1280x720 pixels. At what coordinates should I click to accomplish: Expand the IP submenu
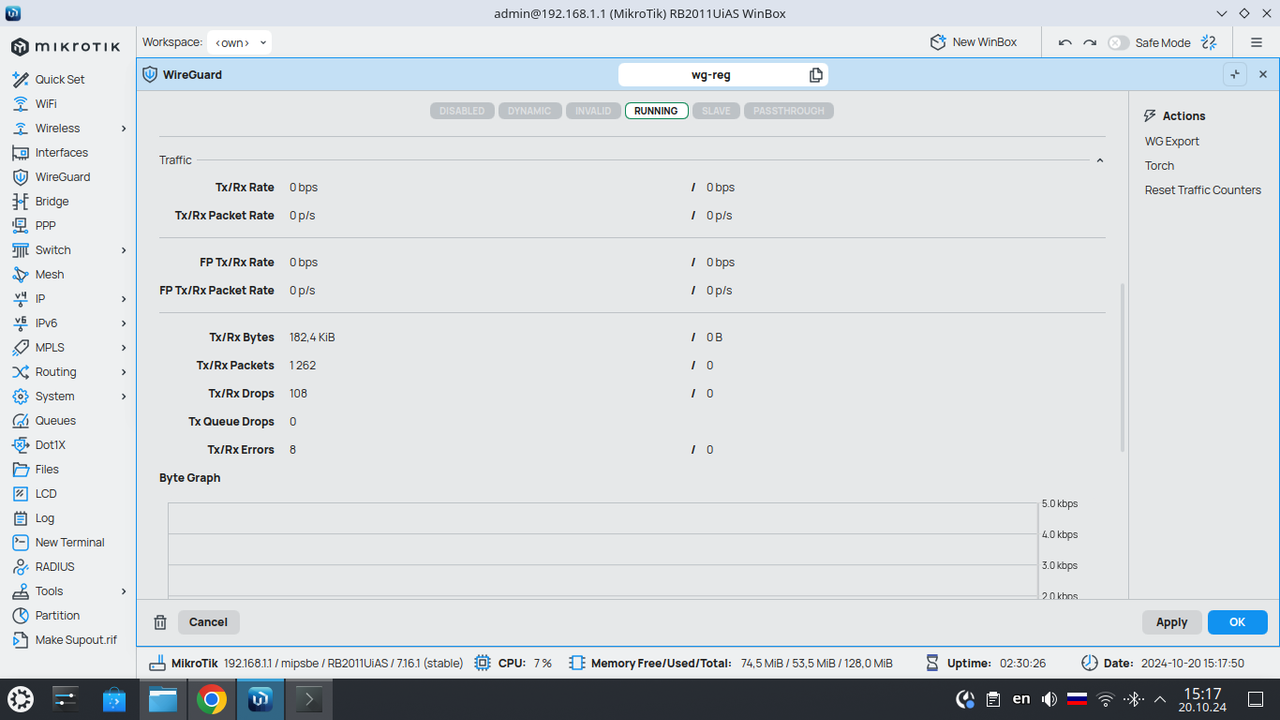(x=124, y=299)
